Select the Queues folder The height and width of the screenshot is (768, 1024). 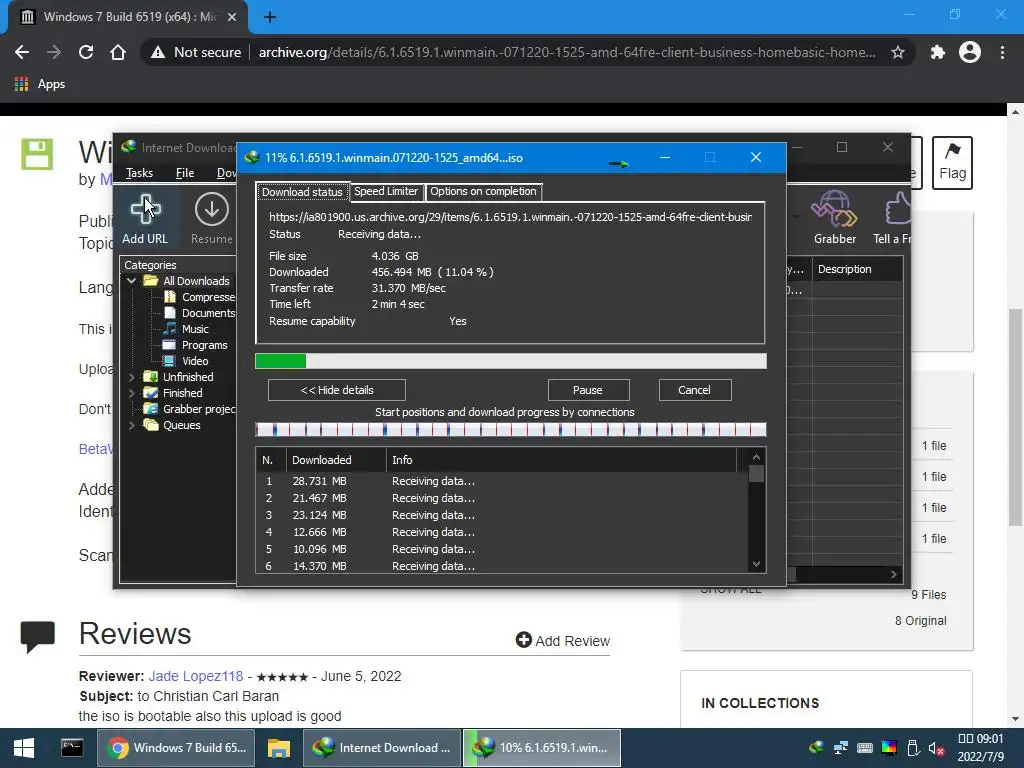pyautogui.click(x=182, y=425)
